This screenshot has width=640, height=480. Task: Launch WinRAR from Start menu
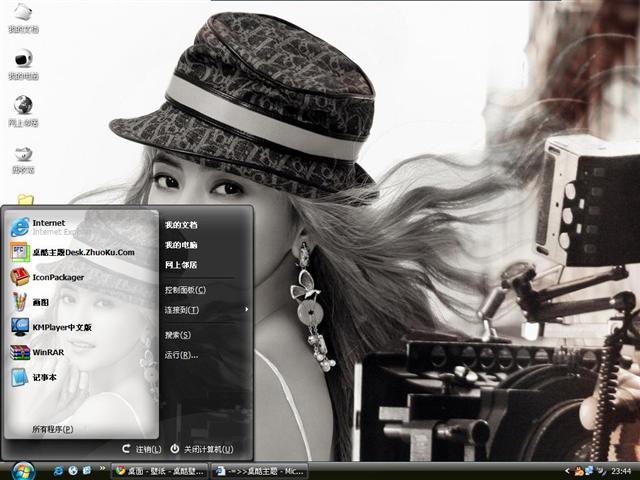point(82,352)
